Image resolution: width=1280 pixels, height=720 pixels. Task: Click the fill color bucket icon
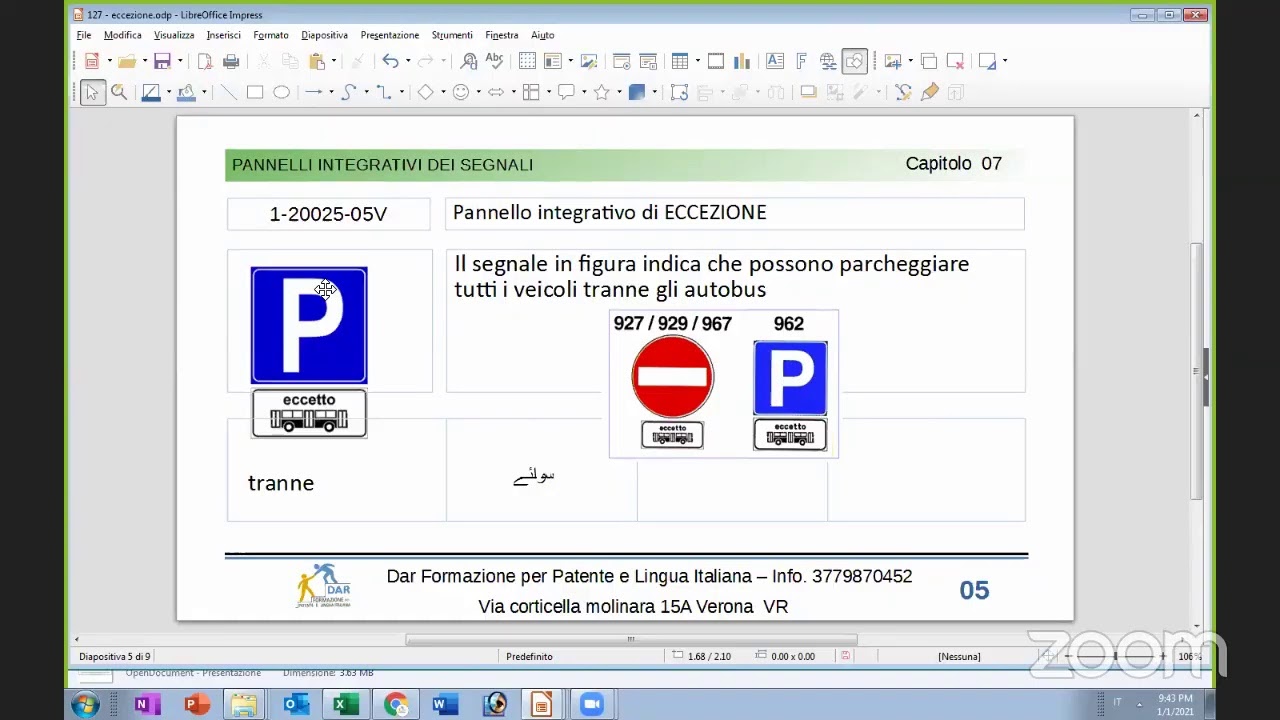(186, 92)
